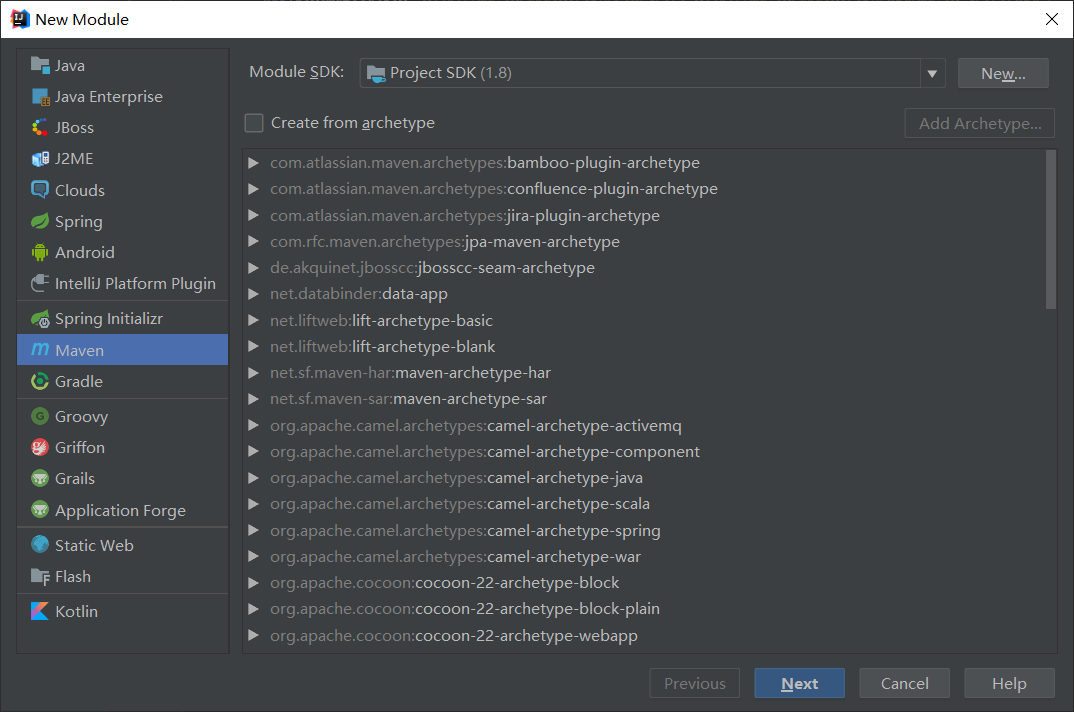Screen dimensions: 1074x712
Task: Click the Static Web globe icon
Action: coord(40,546)
